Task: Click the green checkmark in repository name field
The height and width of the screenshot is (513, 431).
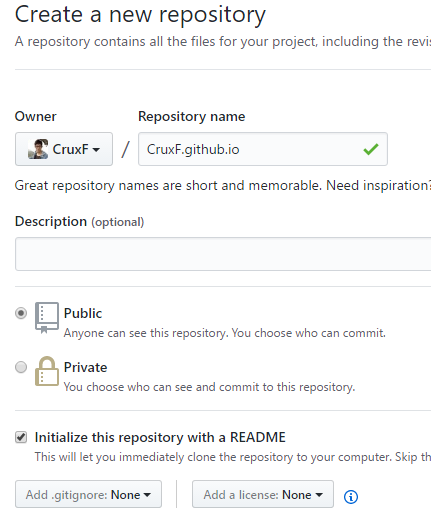Action: (x=371, y=149)
